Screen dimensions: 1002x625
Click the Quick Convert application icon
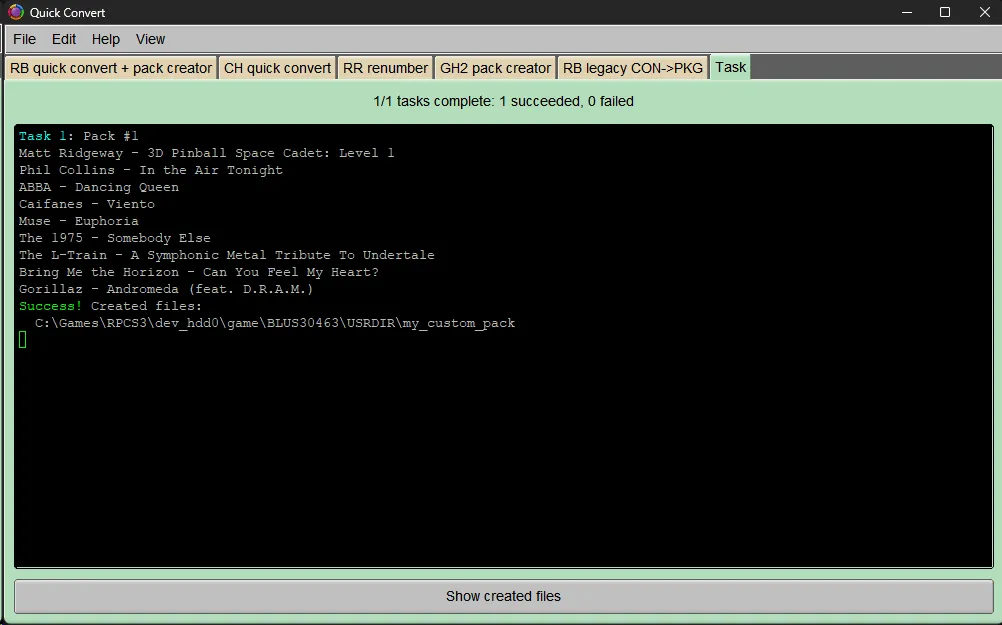point(14,12)
